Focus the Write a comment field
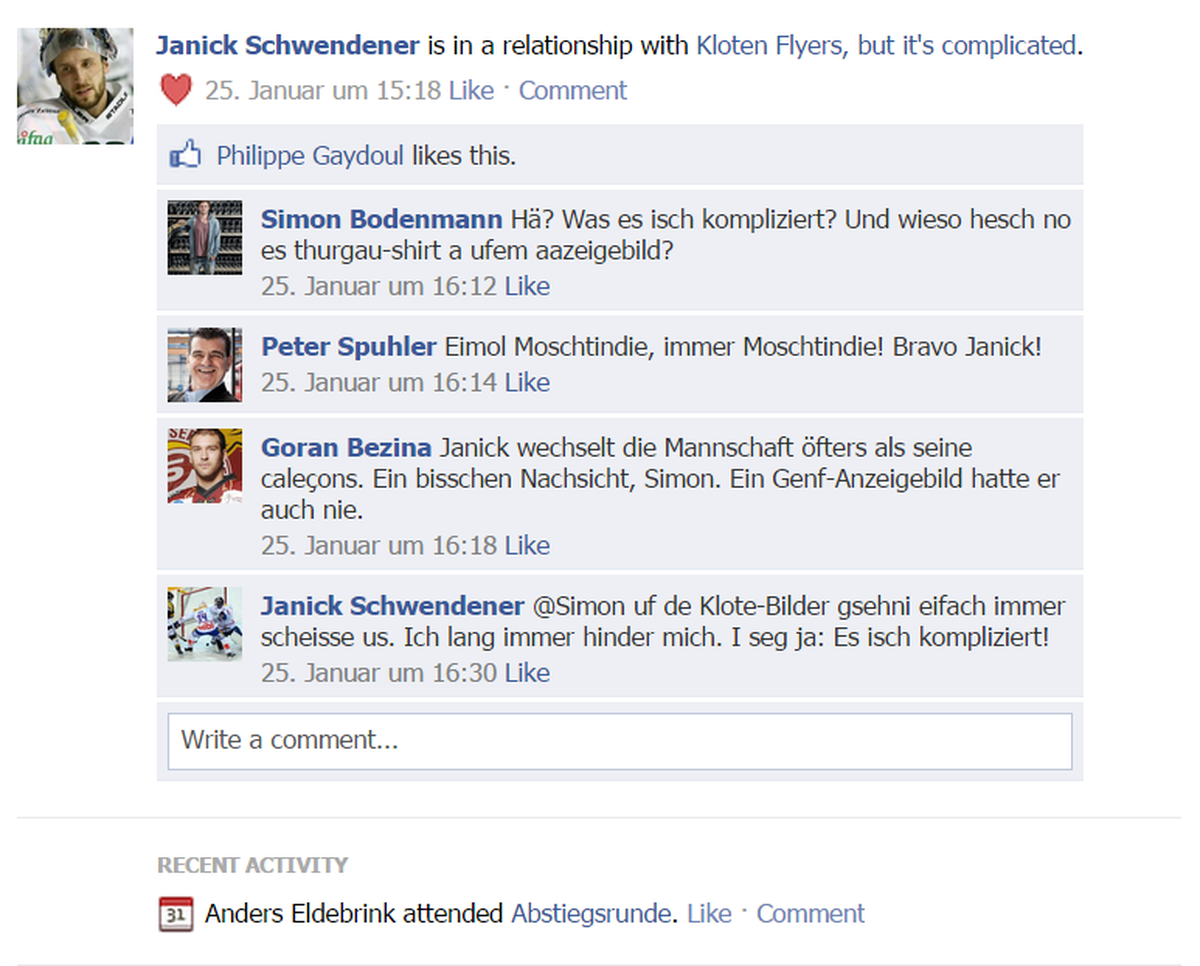Screen dimensions: 1200x966 (620, 741)
